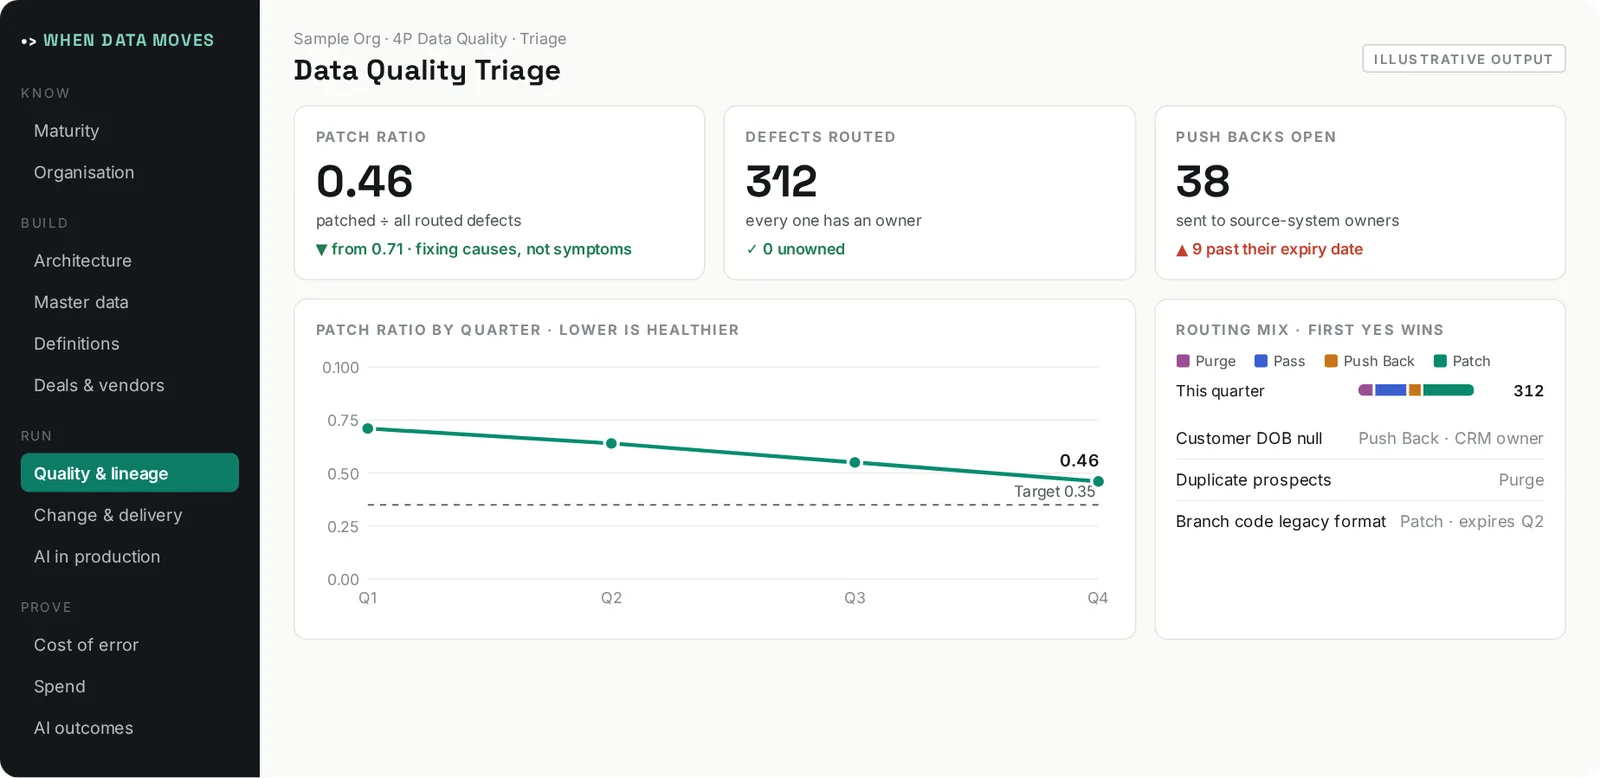Click the Branch code legacy format row

(x=1360, y=522)
